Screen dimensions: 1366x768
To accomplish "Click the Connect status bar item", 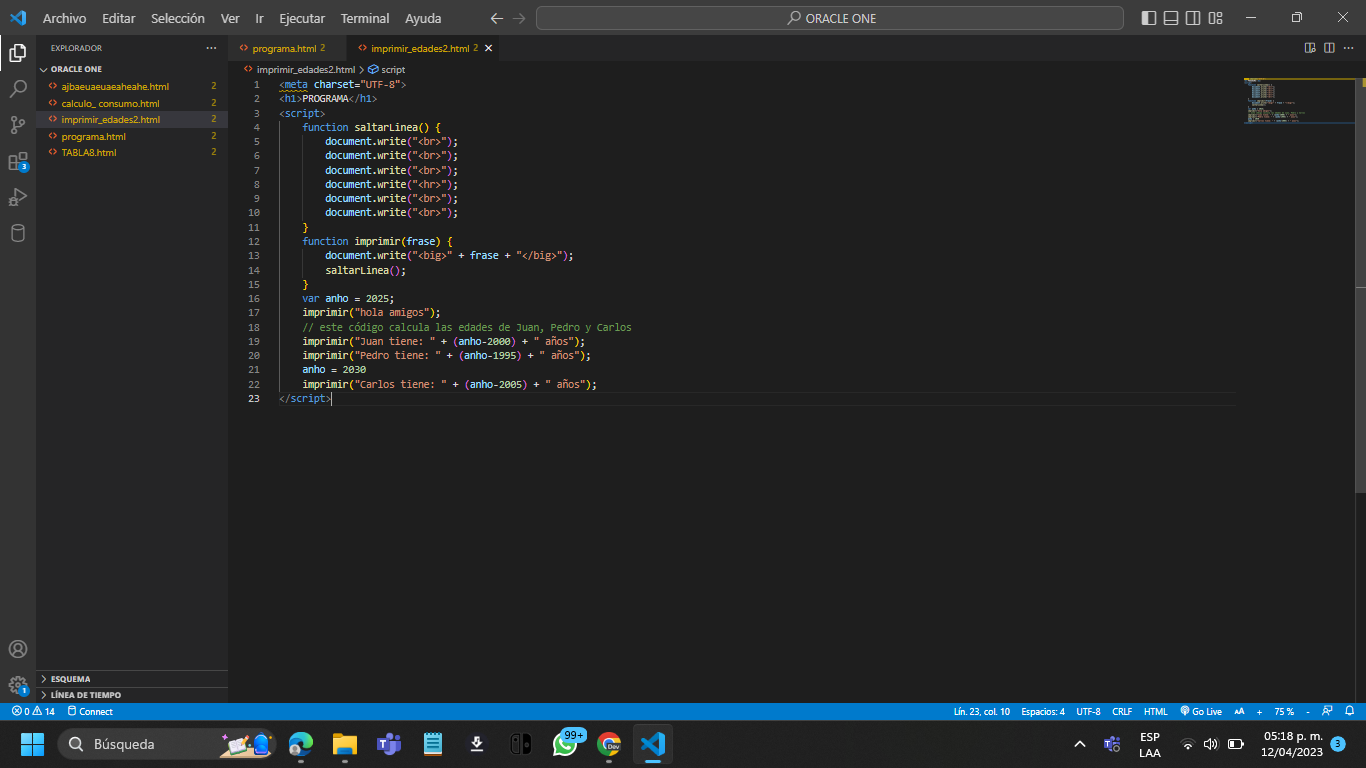I will [x=90, y=712].
